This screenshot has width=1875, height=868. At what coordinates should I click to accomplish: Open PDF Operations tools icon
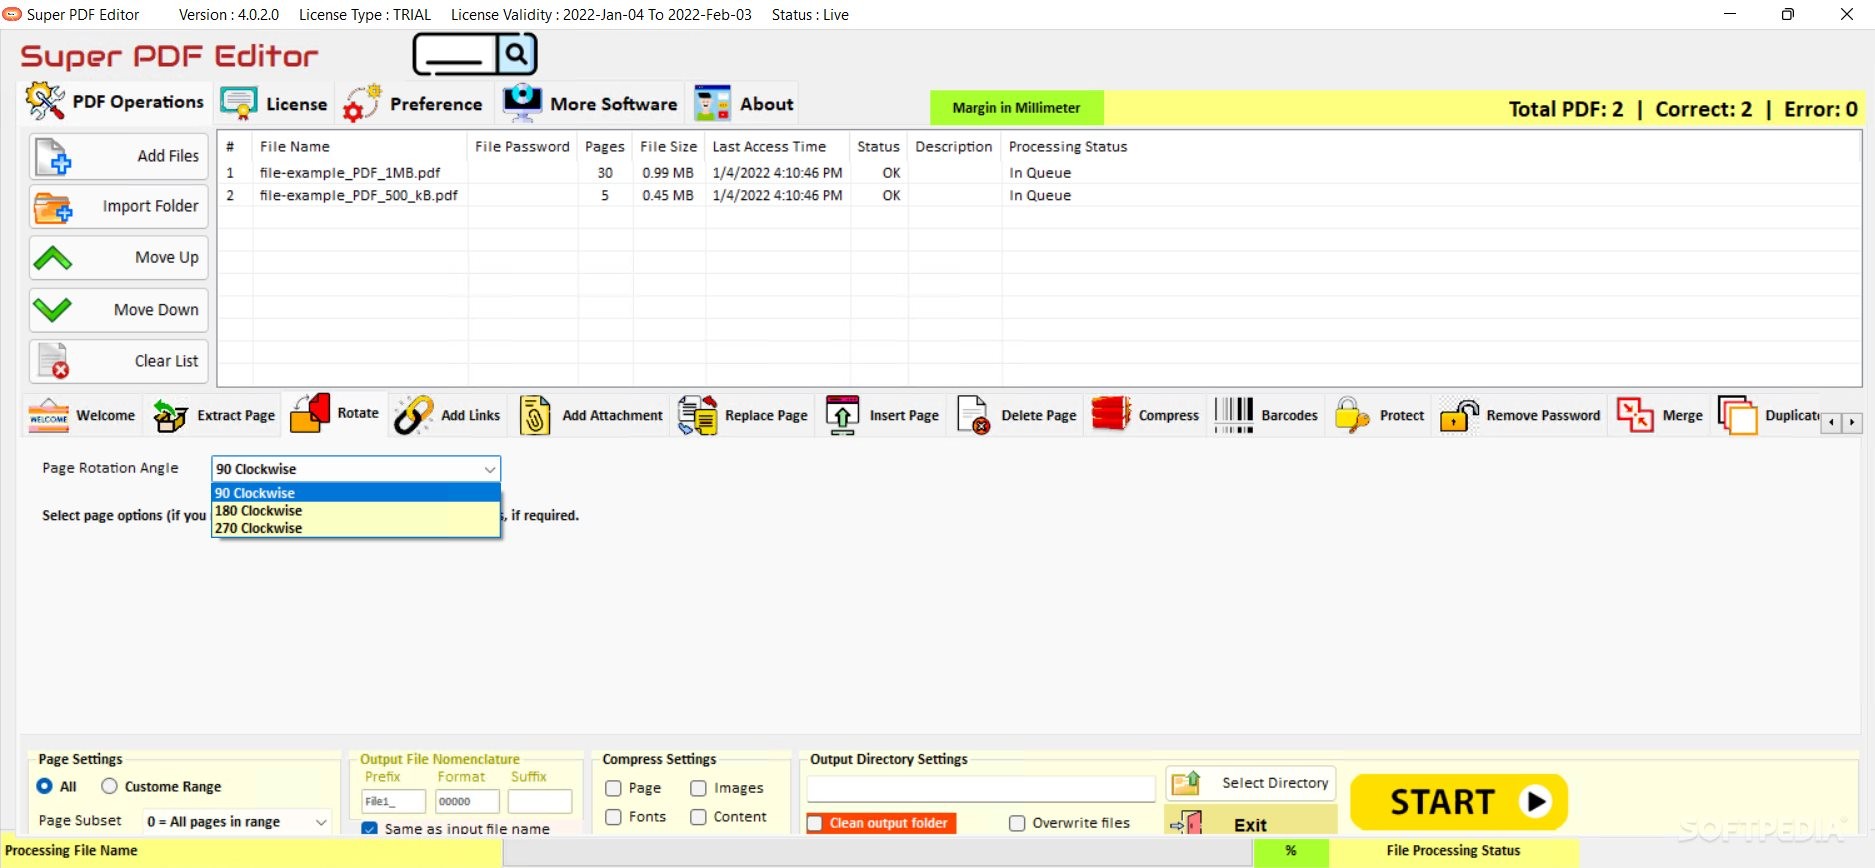[x=45, y=101]
